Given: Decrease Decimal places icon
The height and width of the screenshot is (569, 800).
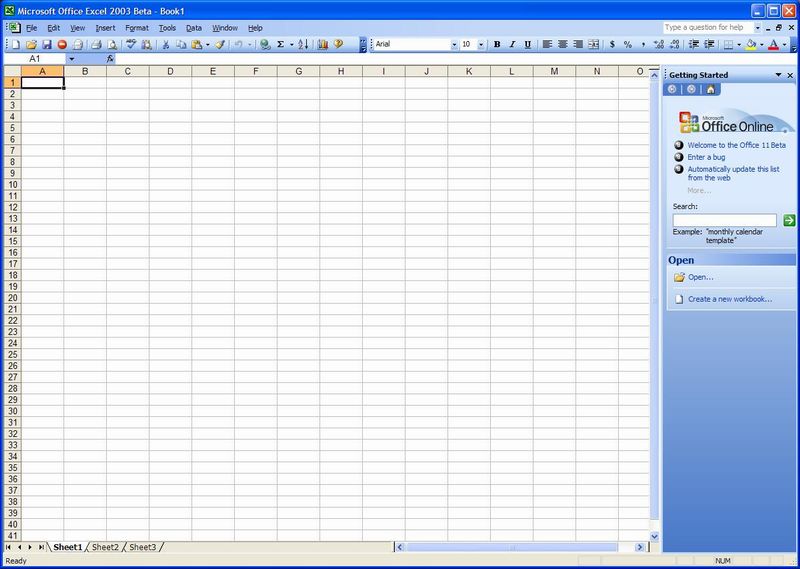Looking at the screenshot, I should [x=674, y=44].
